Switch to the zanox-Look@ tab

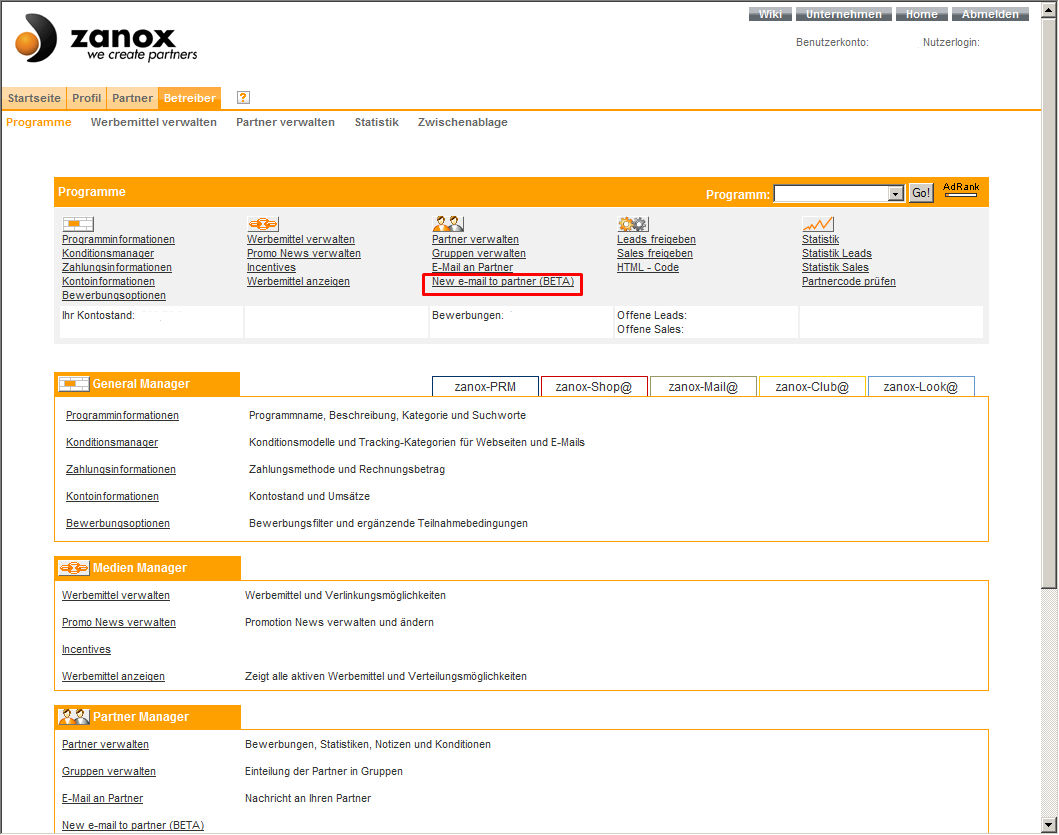click(x=921, y=386)
